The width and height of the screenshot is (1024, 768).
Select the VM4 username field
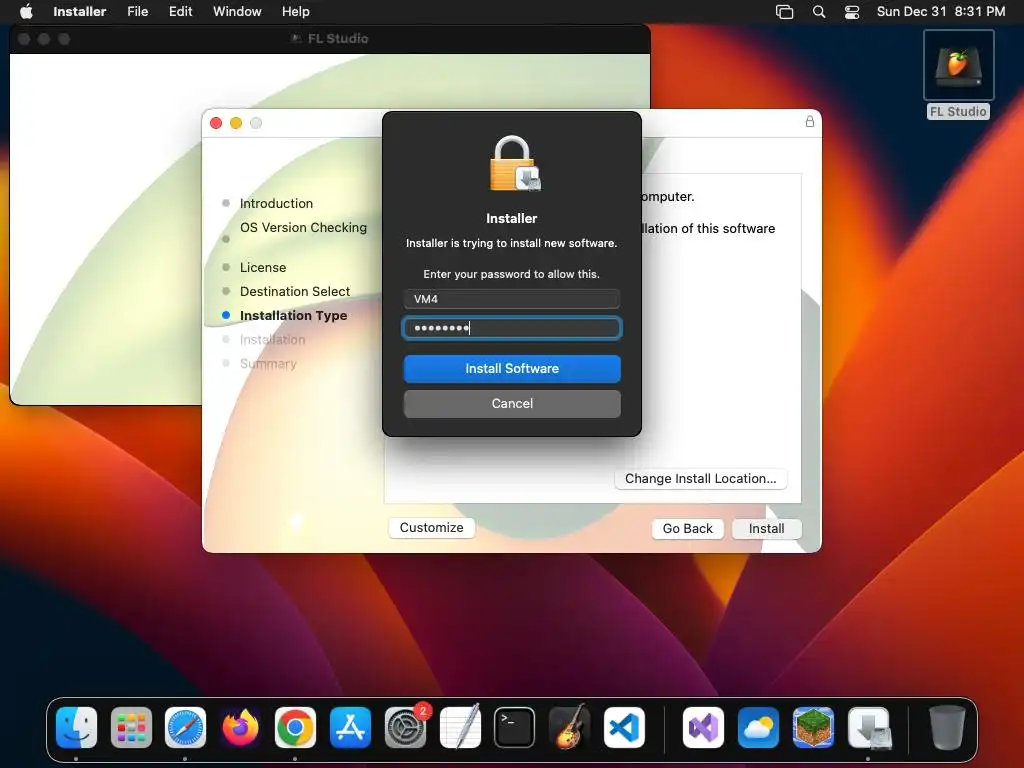coord(512,299)
